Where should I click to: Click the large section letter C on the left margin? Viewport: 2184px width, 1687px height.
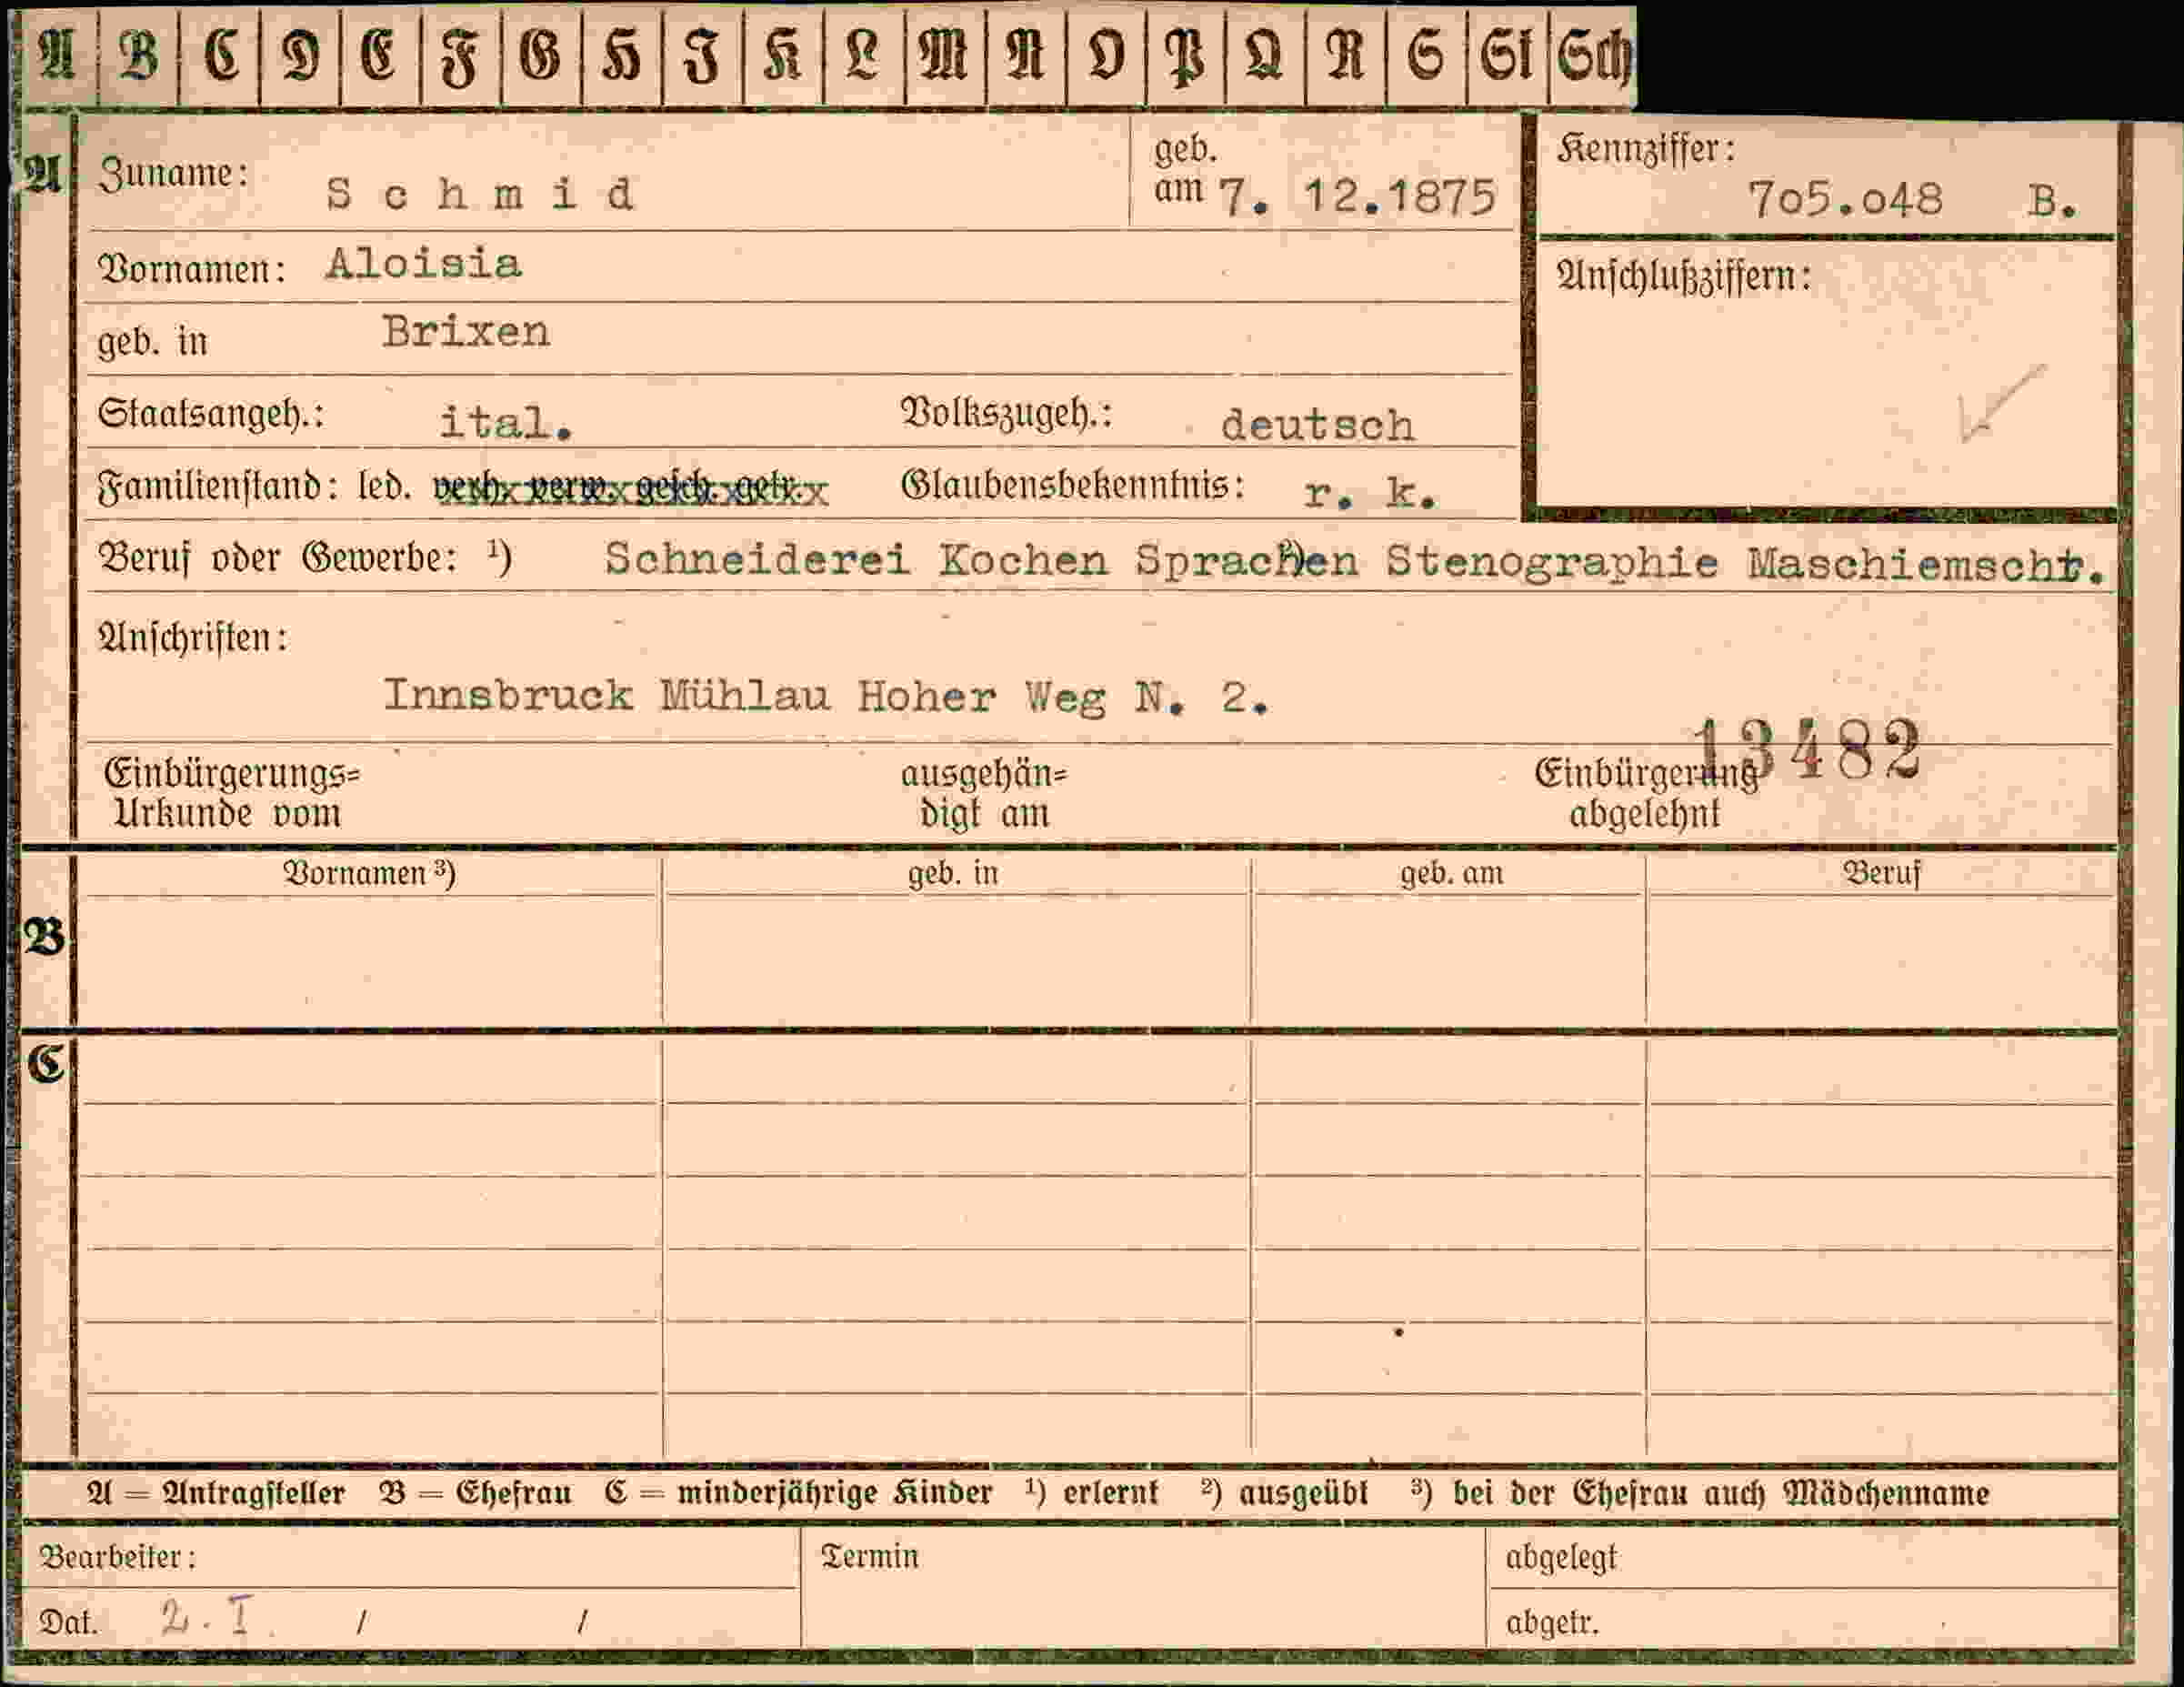[46, 1063]
